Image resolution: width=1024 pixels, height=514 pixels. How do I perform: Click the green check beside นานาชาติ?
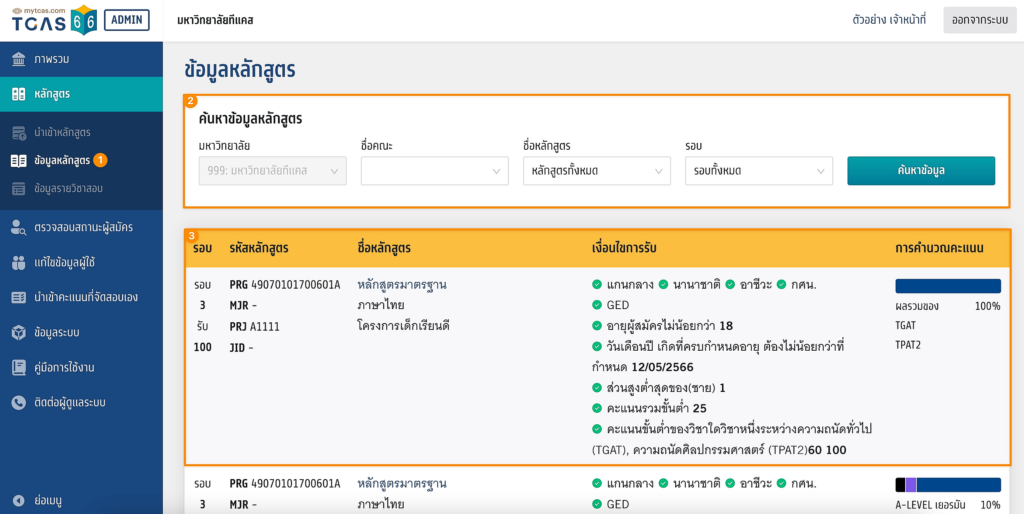click(663, 285)
